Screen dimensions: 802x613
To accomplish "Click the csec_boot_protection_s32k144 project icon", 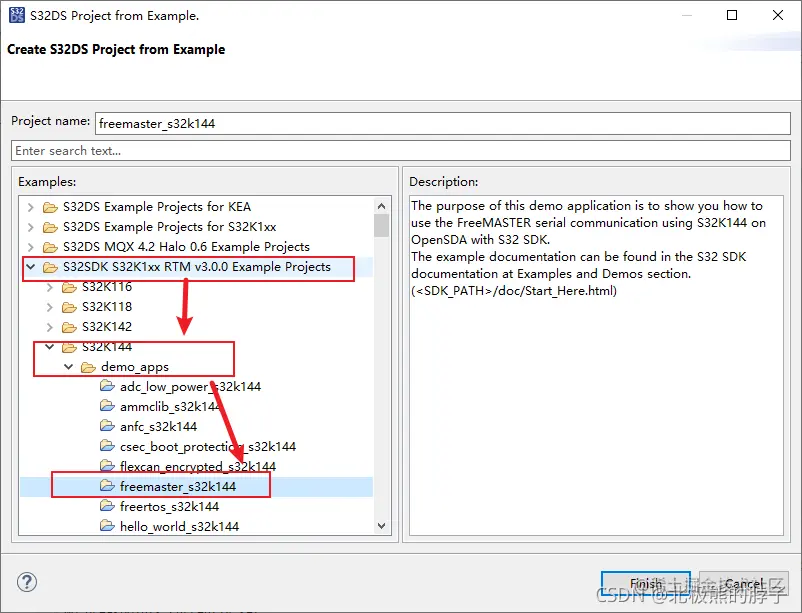I will pos(107,446).
